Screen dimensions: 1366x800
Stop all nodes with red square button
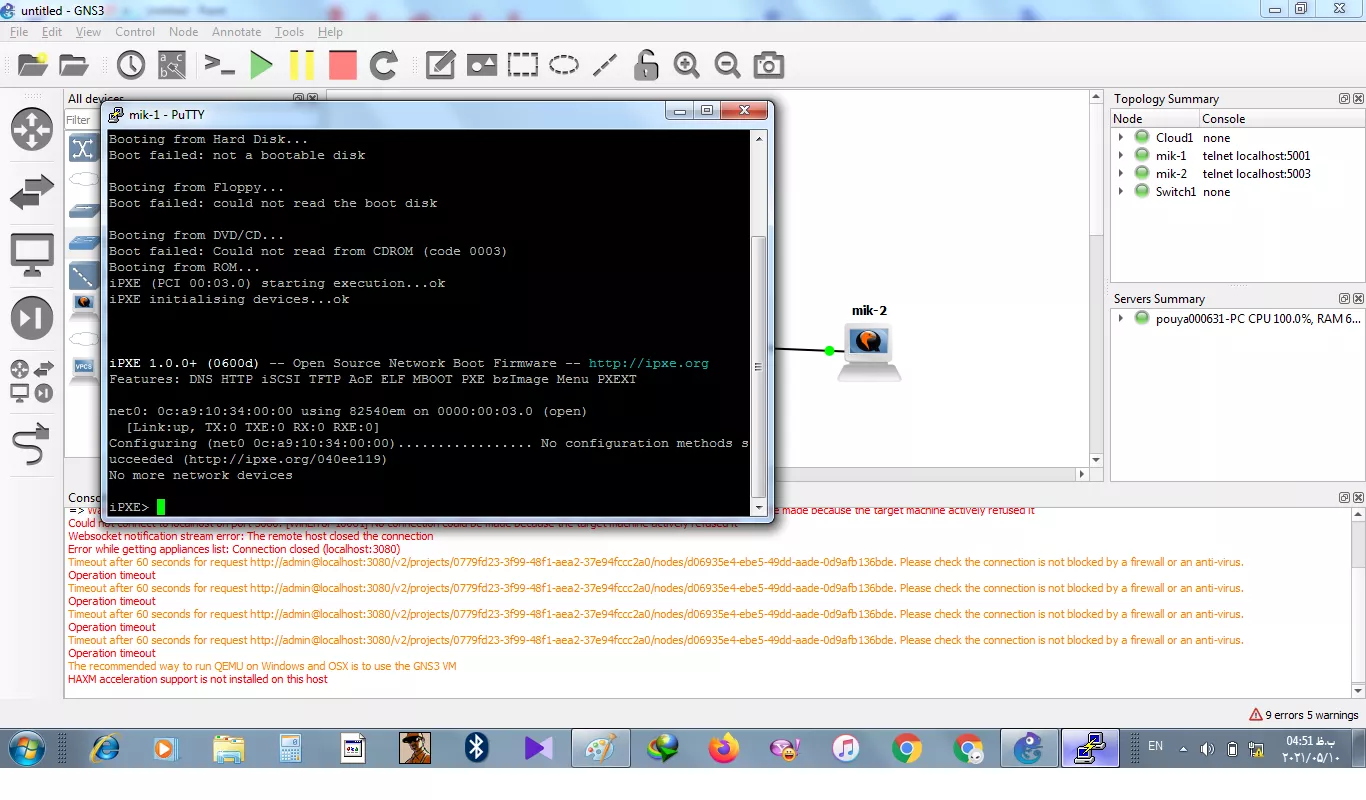pos(343,66)
